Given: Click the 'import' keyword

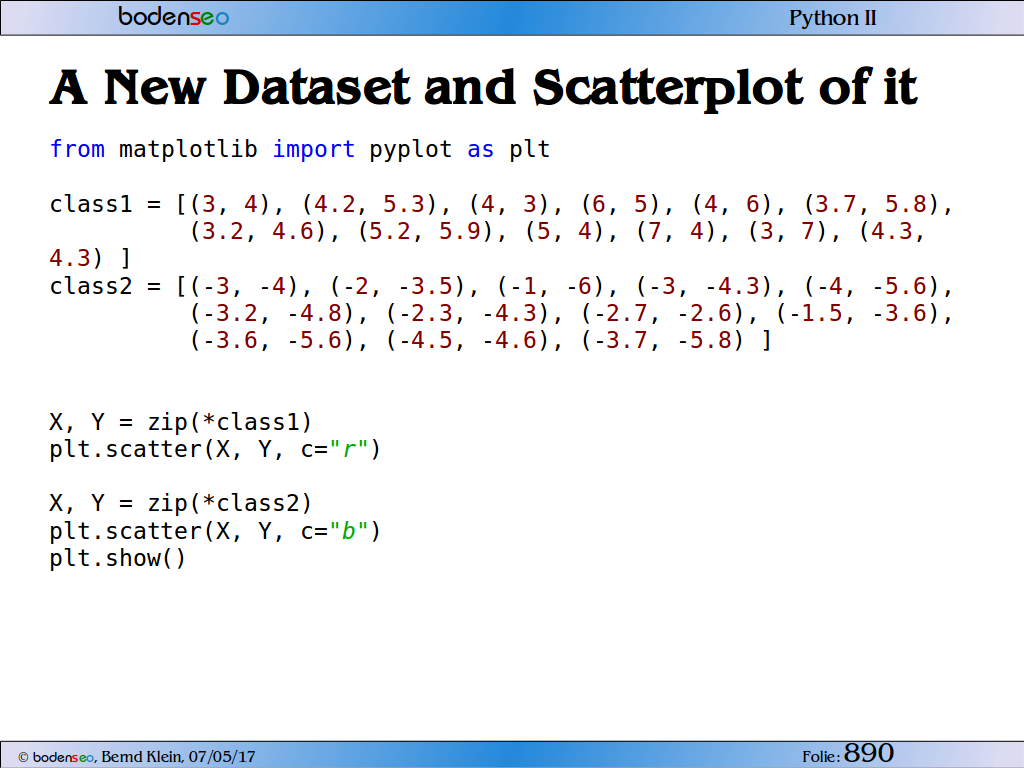Looking at the screenshot, I should pos(313,149).
